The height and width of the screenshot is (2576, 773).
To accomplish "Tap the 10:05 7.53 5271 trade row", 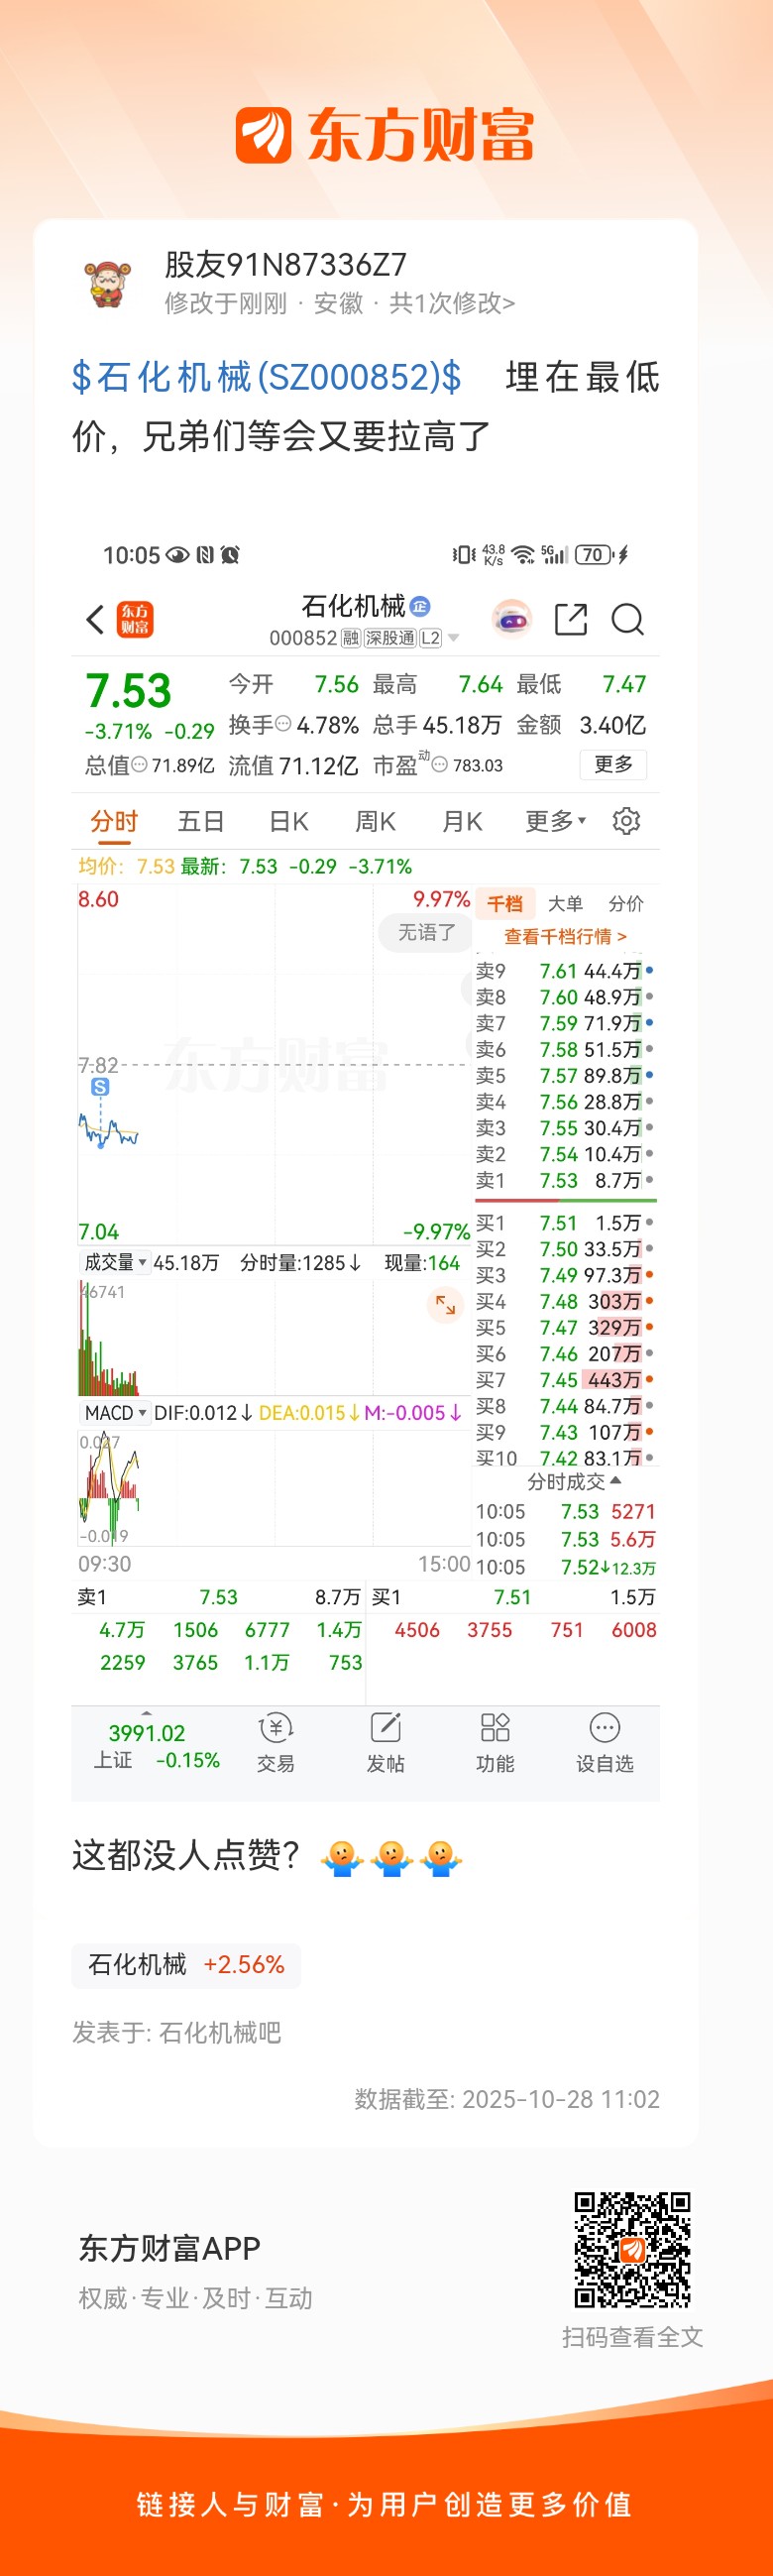I will (x=565, y=1511).
